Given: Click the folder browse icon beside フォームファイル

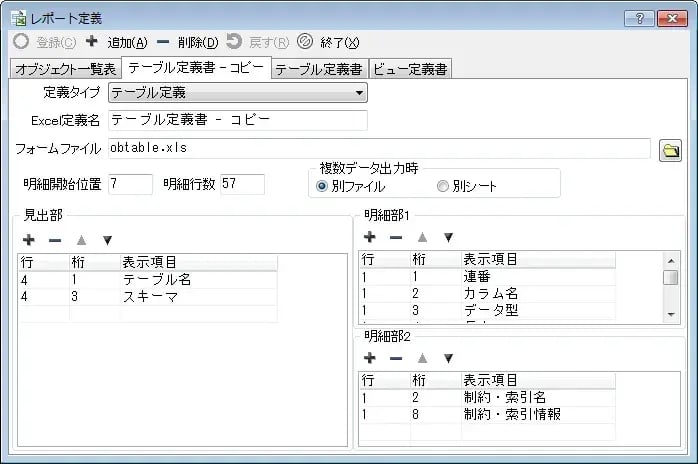Looking at the screenshot, I should coord(670,150).
